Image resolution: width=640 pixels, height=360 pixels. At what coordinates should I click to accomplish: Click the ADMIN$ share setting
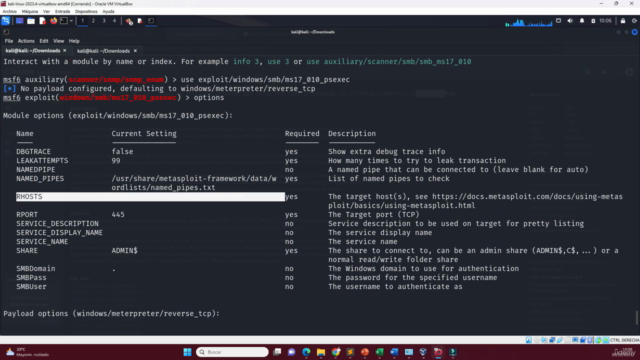(x=124, y=251)
